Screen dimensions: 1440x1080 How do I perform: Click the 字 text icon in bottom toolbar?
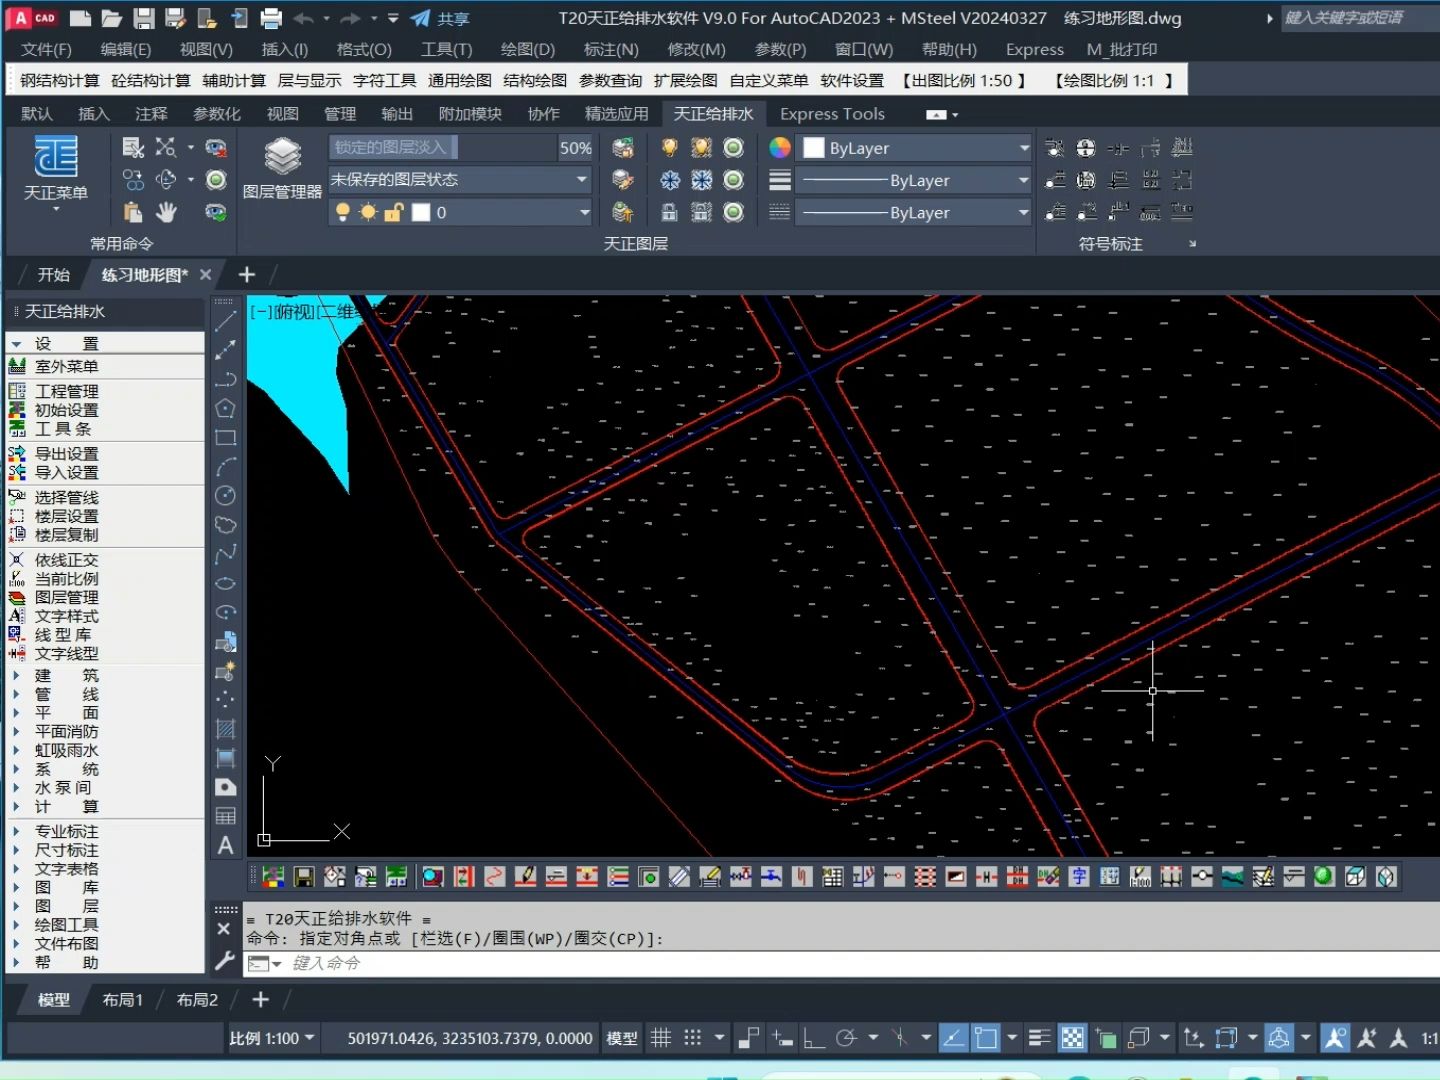[1079, 877]
